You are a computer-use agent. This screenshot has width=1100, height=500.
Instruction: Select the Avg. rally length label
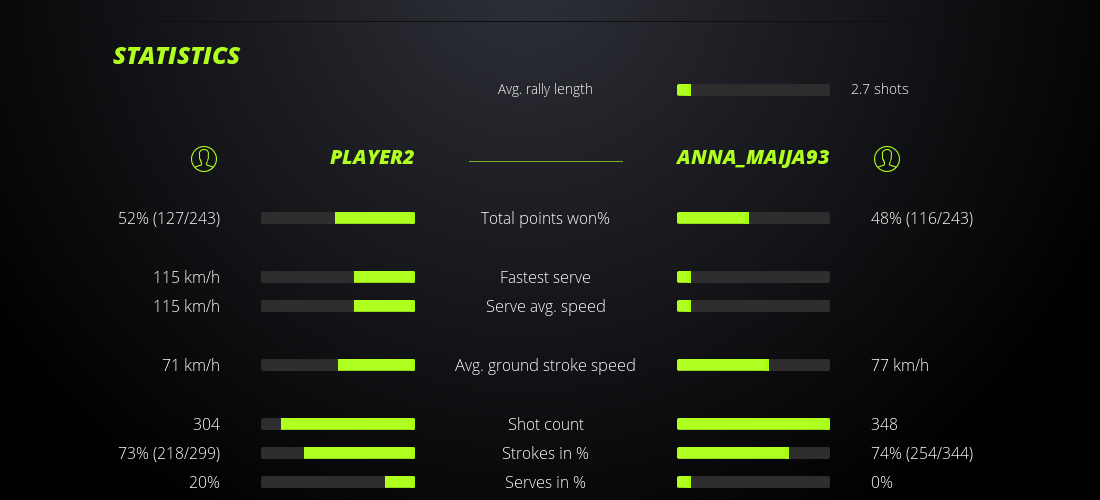(x=545, y=89)
